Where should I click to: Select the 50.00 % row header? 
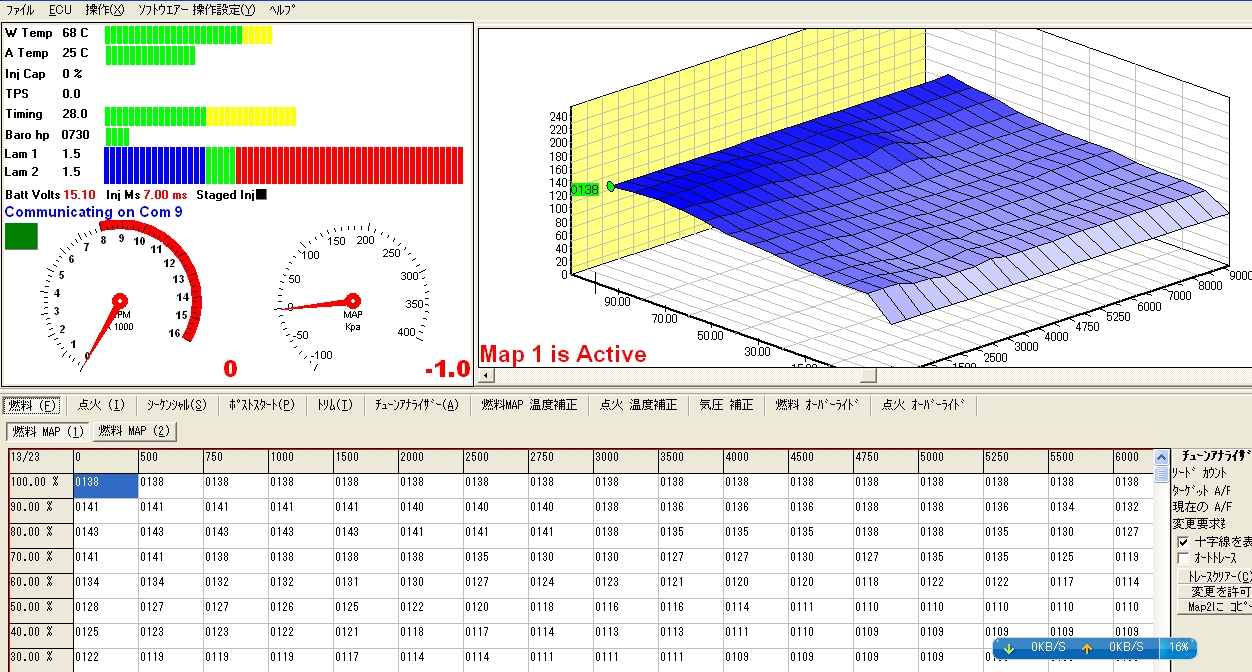click(40, 611)
